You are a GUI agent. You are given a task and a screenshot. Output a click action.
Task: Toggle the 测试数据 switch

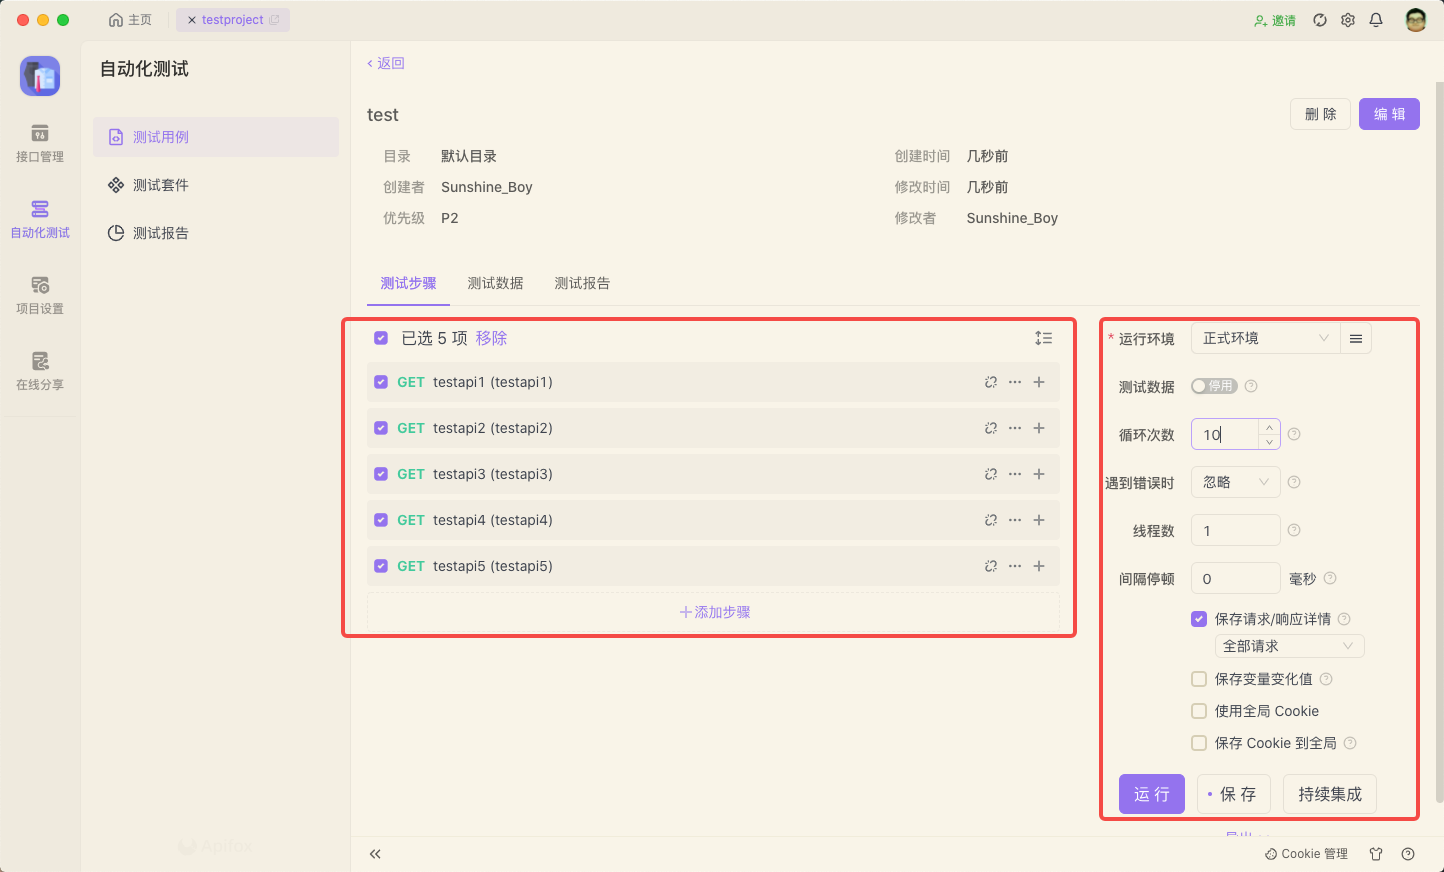tap(1213, 386)
